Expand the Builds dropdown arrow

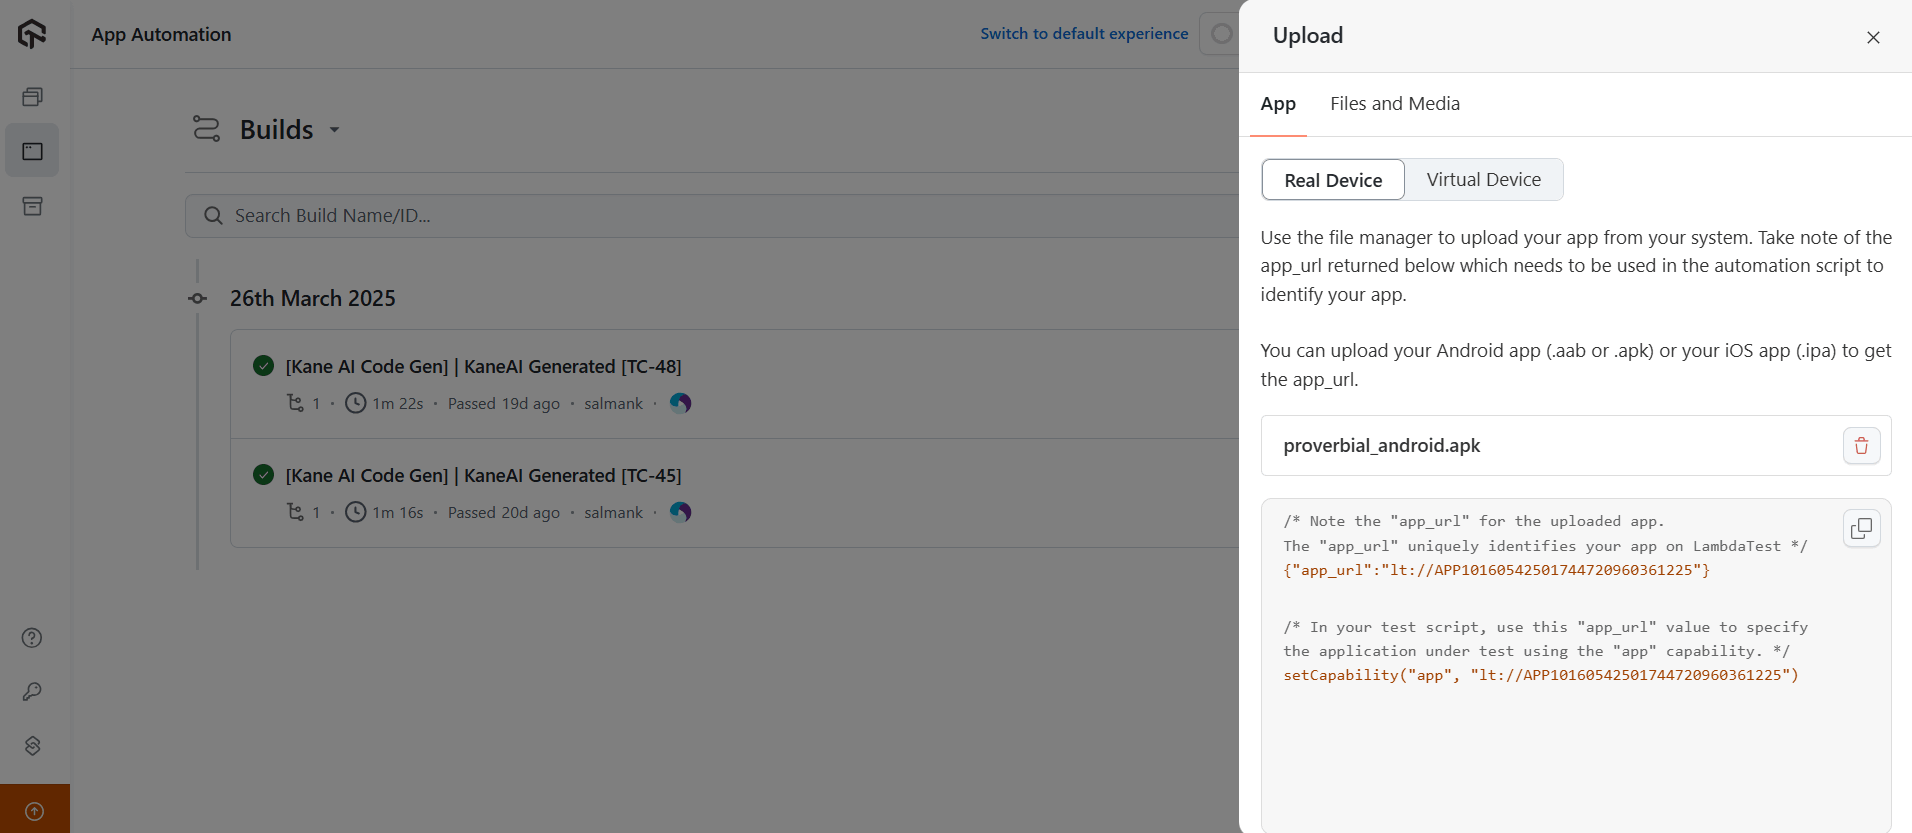point(335,130)
